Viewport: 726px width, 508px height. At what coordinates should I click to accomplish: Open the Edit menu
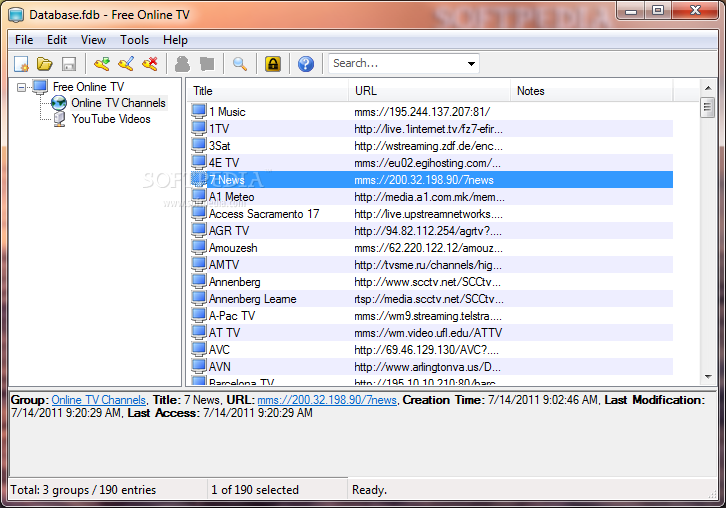57,40
